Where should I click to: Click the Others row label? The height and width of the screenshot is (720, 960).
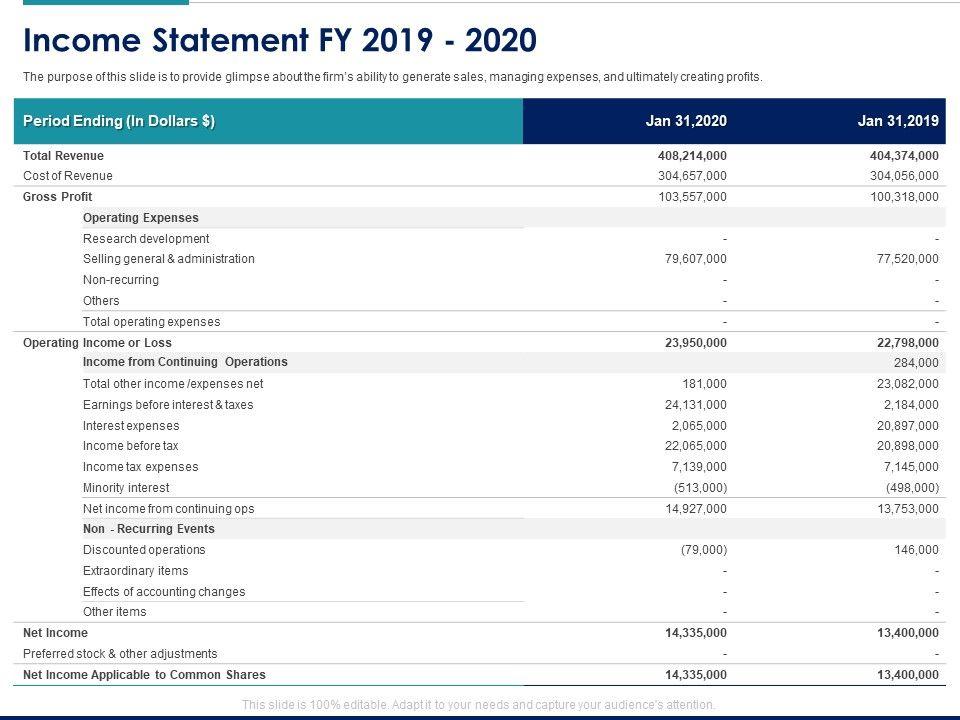click(101, 301)
